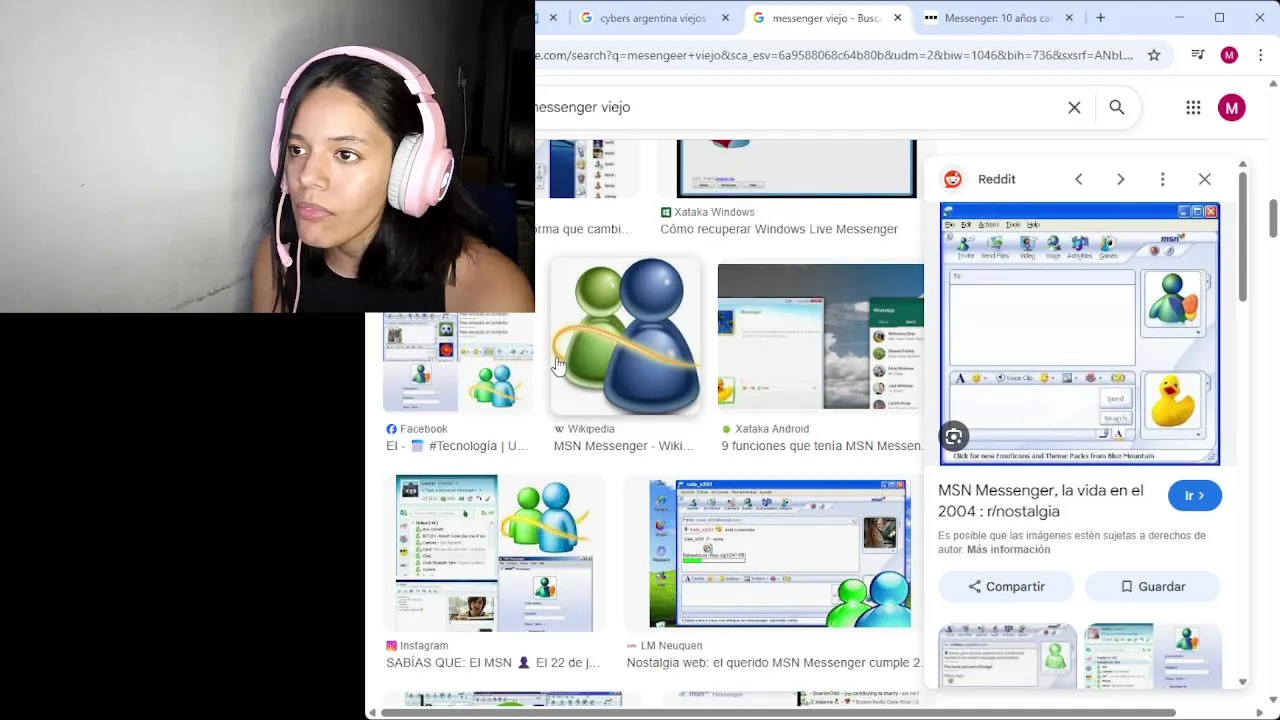Viewport: 1280px width, 720px height.
Task: Click 'SABÍAS QUE: El MSN' result title
Action: pyautogui.click(x=493, y=663)
